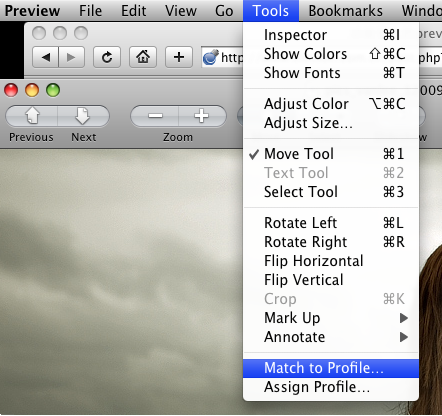
Task: Choose Inspector from Tools menu
Action: click(331, 35)
